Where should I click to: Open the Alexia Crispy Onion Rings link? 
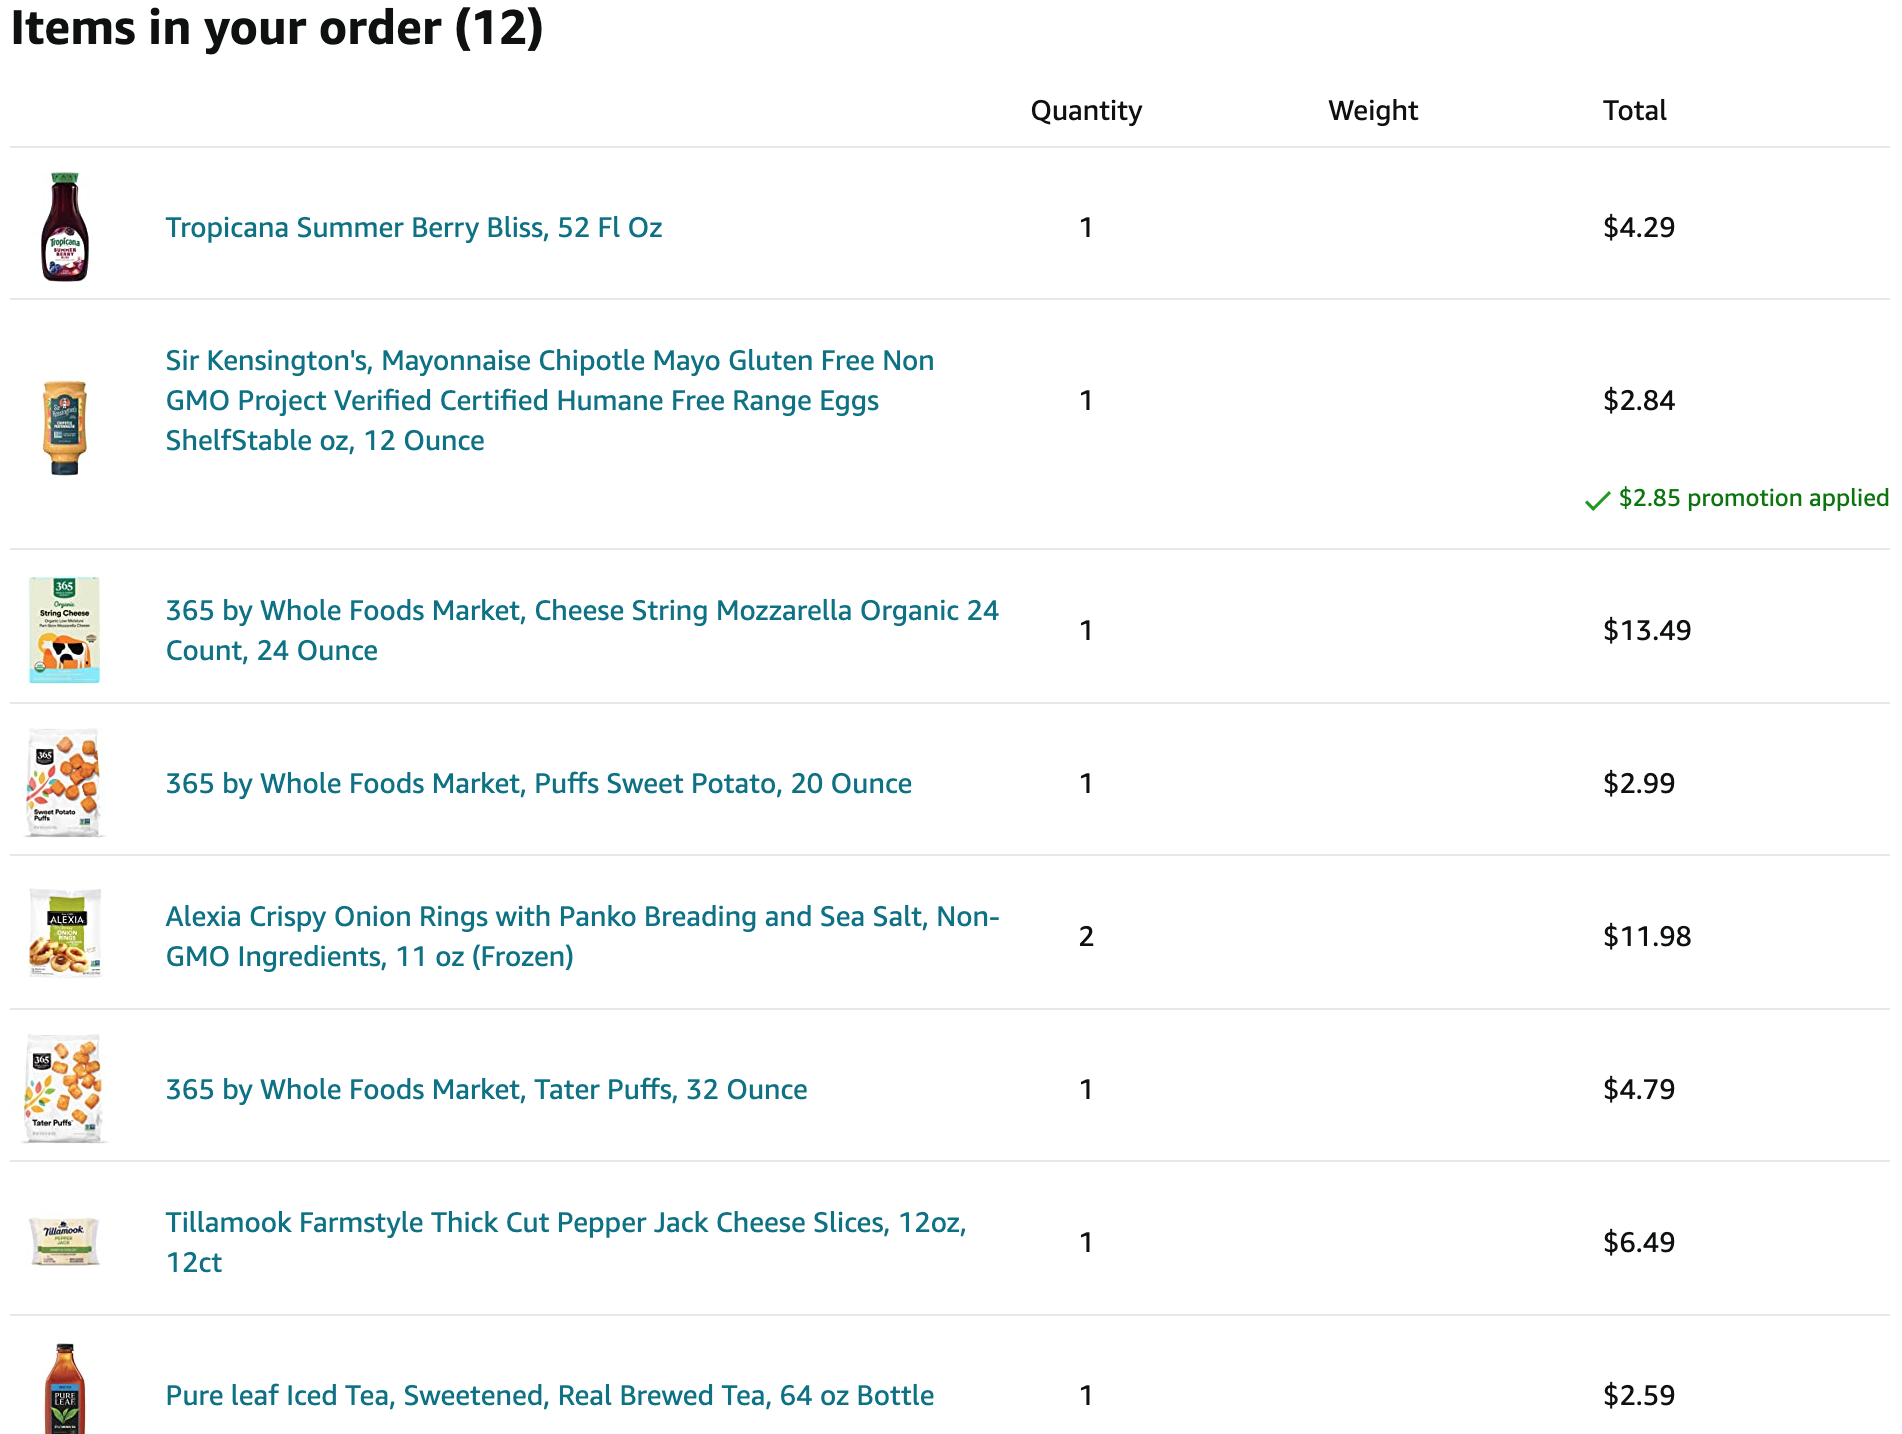[582, 936]
